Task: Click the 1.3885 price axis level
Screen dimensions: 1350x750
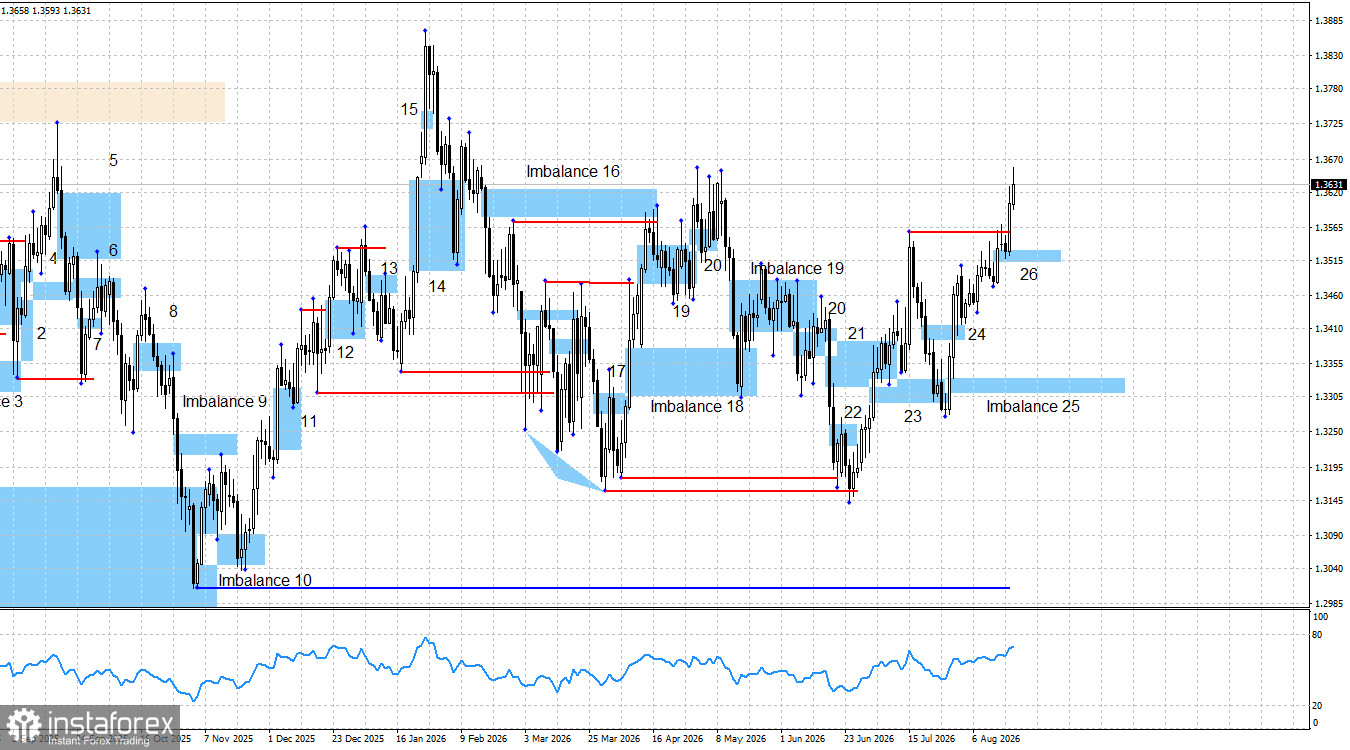Action: (1329, 20)
